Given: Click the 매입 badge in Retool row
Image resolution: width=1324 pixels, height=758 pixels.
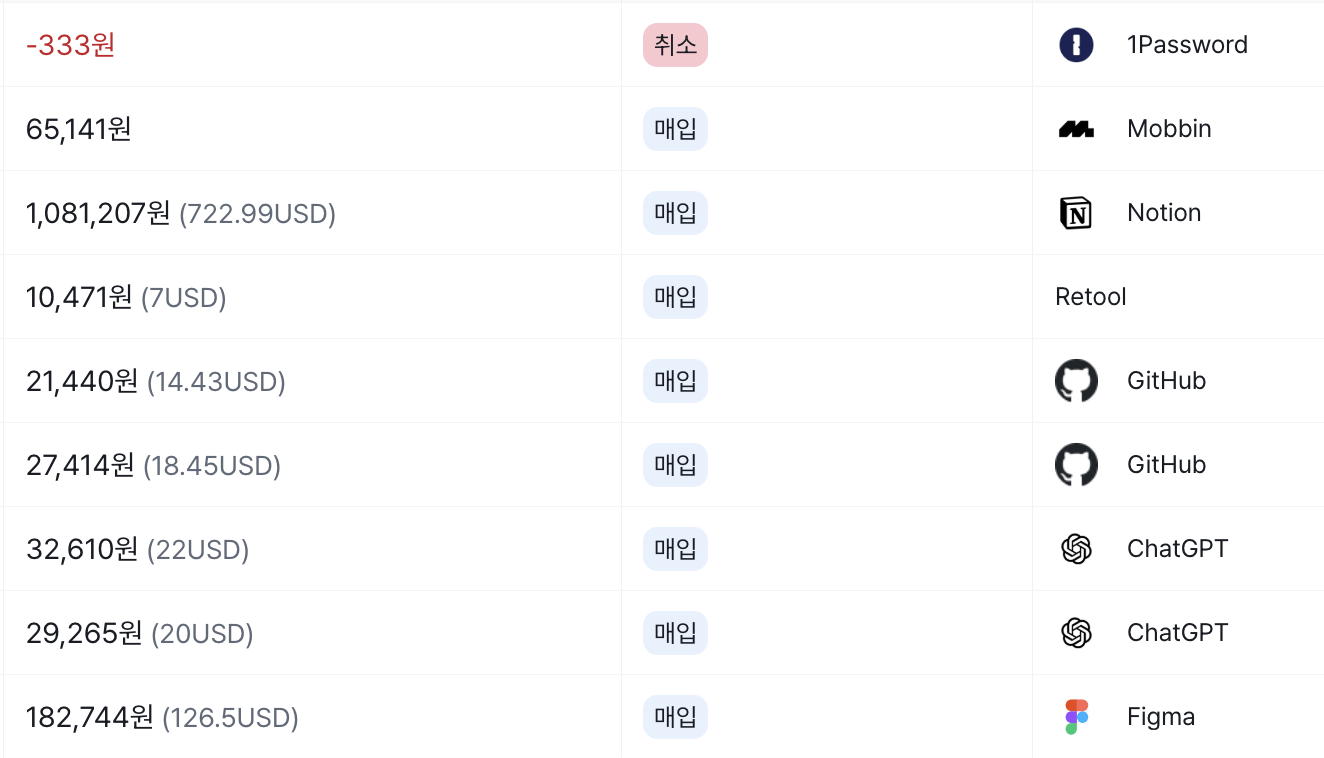Looking at the screenshot, I should (675, 297).
